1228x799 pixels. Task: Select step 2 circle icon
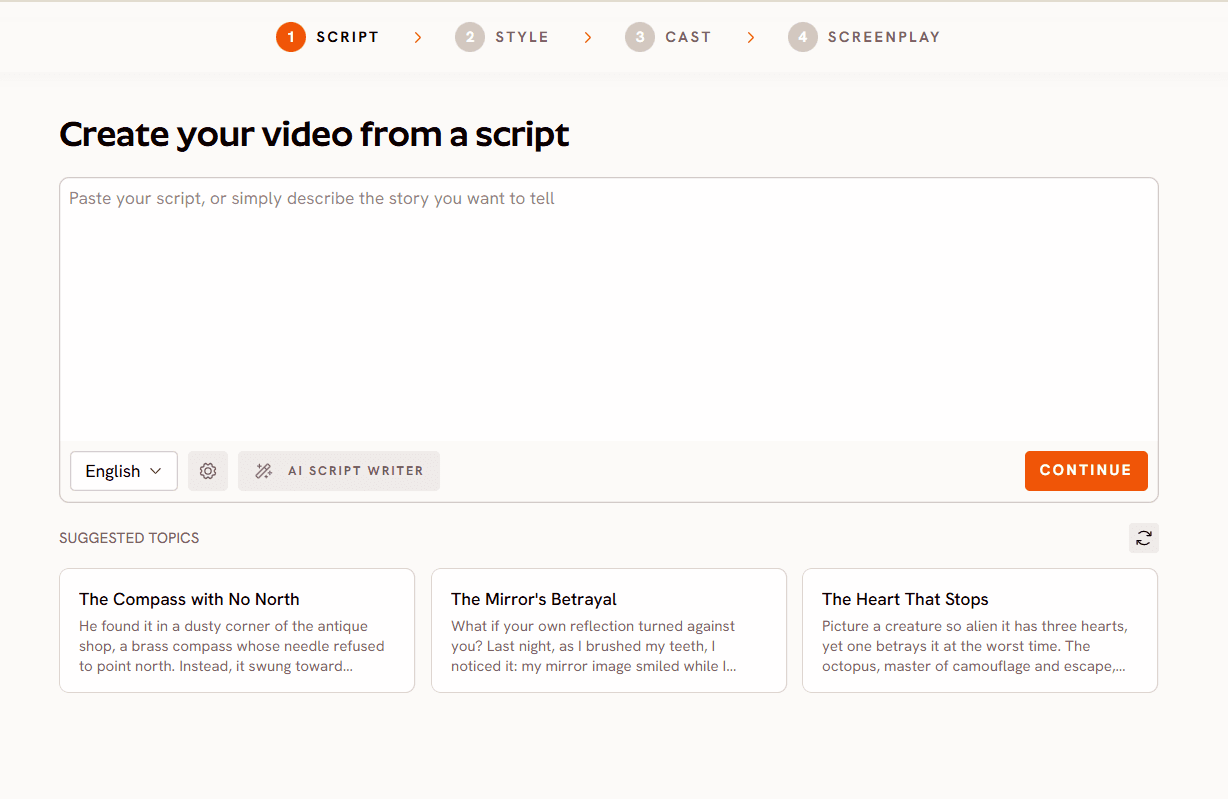point(470,37)
